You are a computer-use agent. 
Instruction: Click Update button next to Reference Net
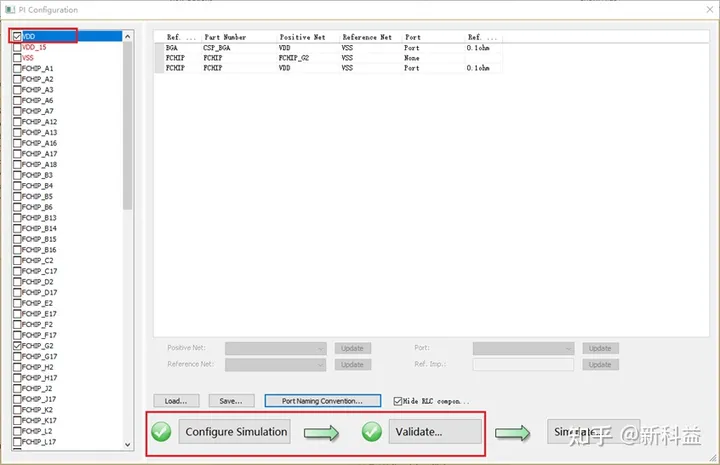tap(353, 364)
